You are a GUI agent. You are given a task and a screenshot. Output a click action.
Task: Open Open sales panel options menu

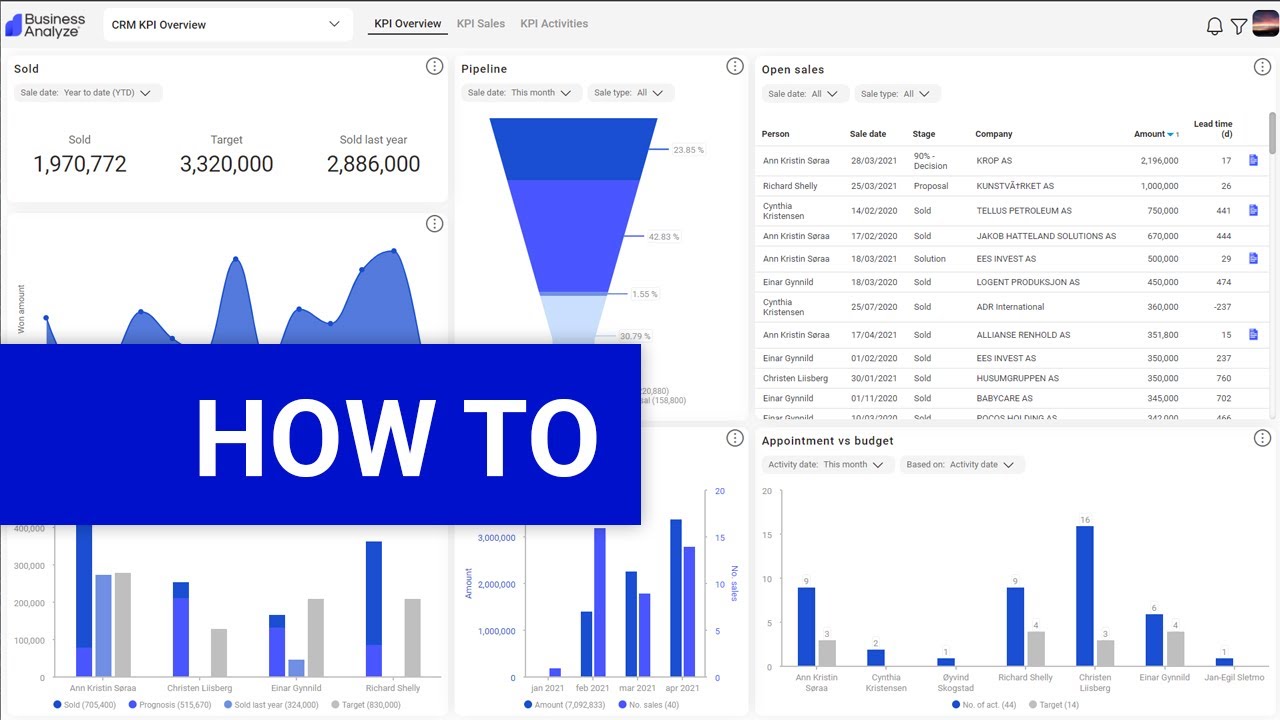click(1262, 66)
